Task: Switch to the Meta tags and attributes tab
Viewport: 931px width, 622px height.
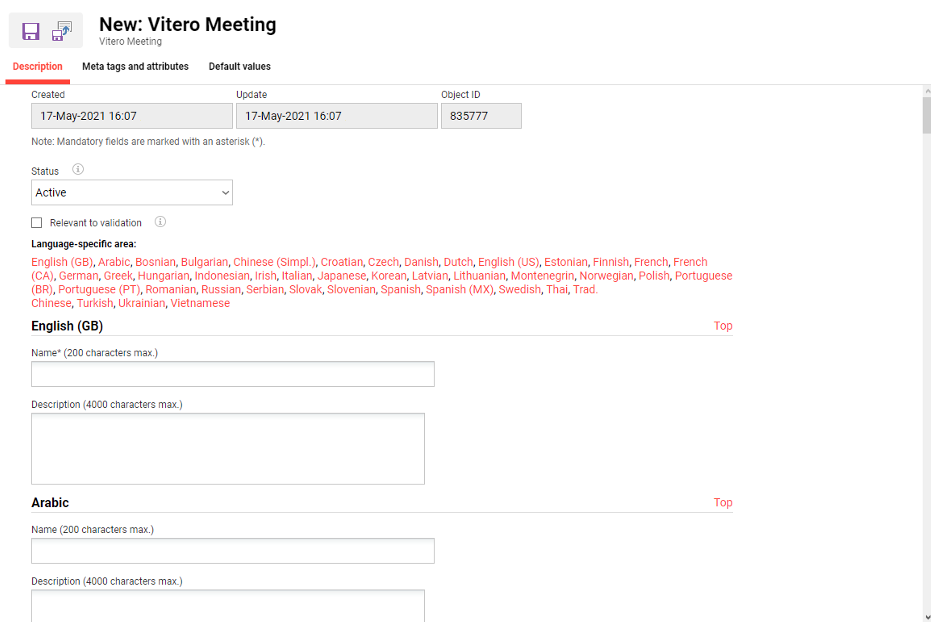Action: [x=135, y=67]
